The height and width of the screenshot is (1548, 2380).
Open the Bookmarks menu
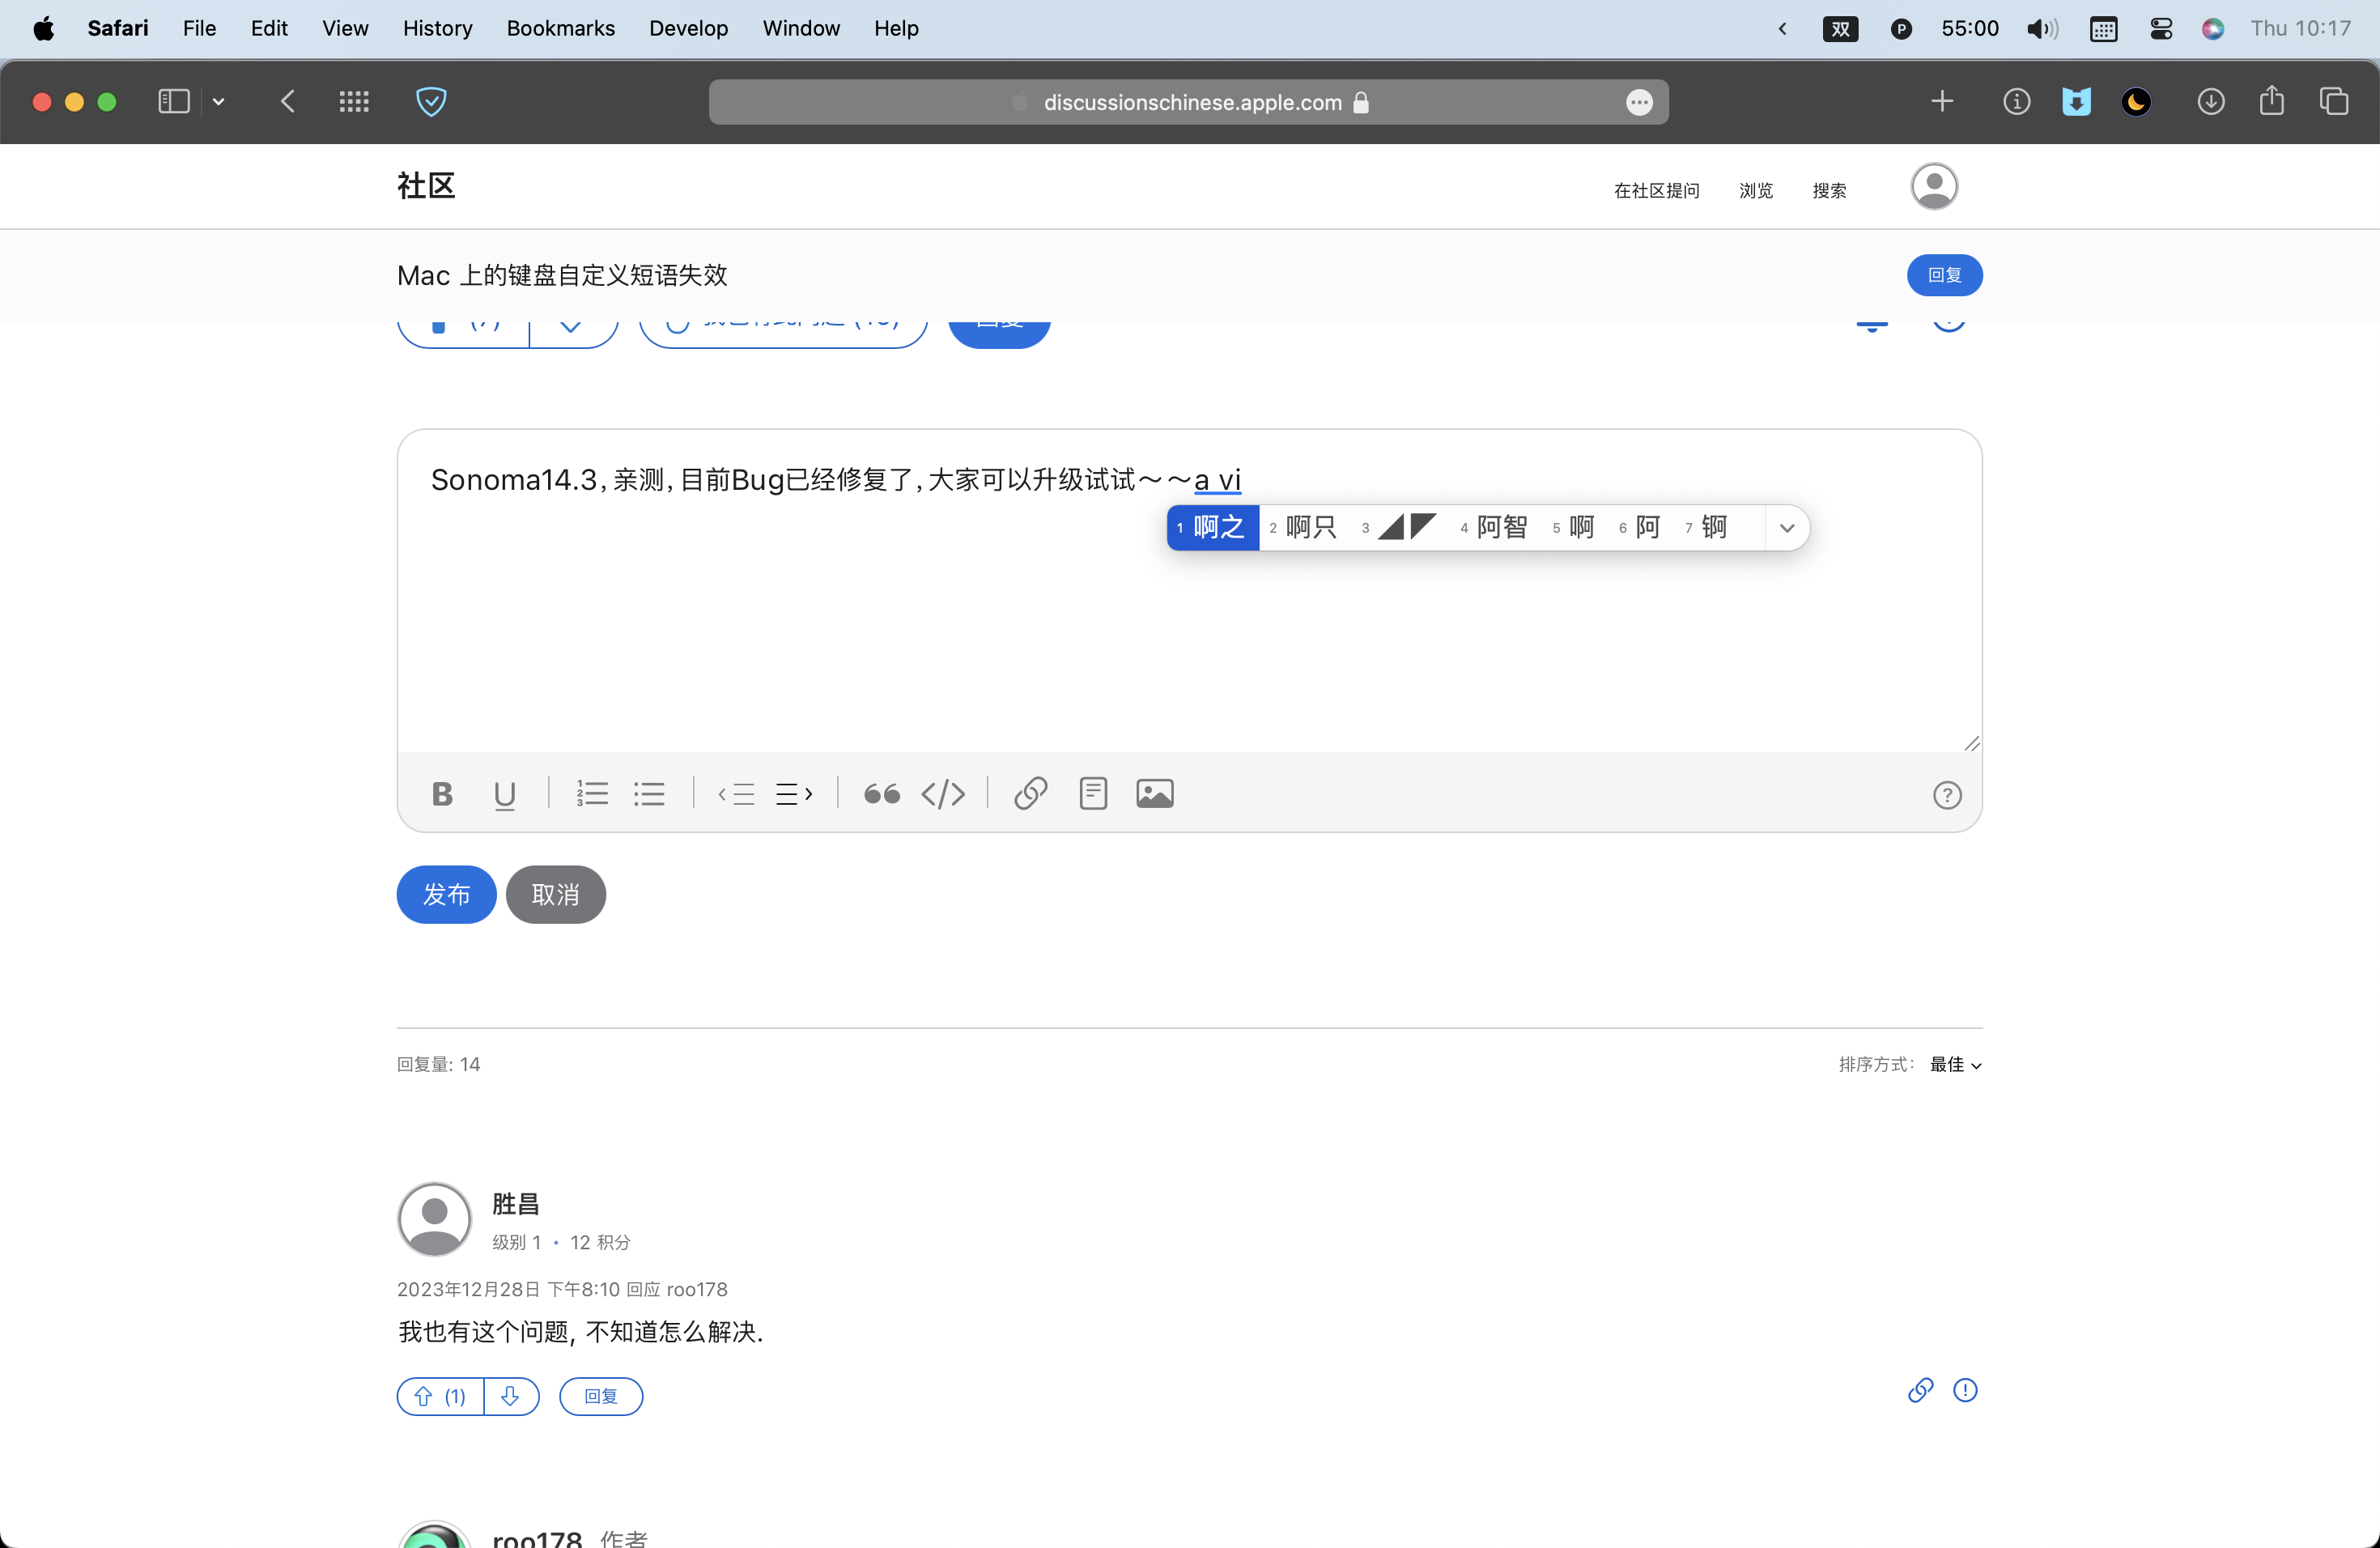tap(560, 28)
